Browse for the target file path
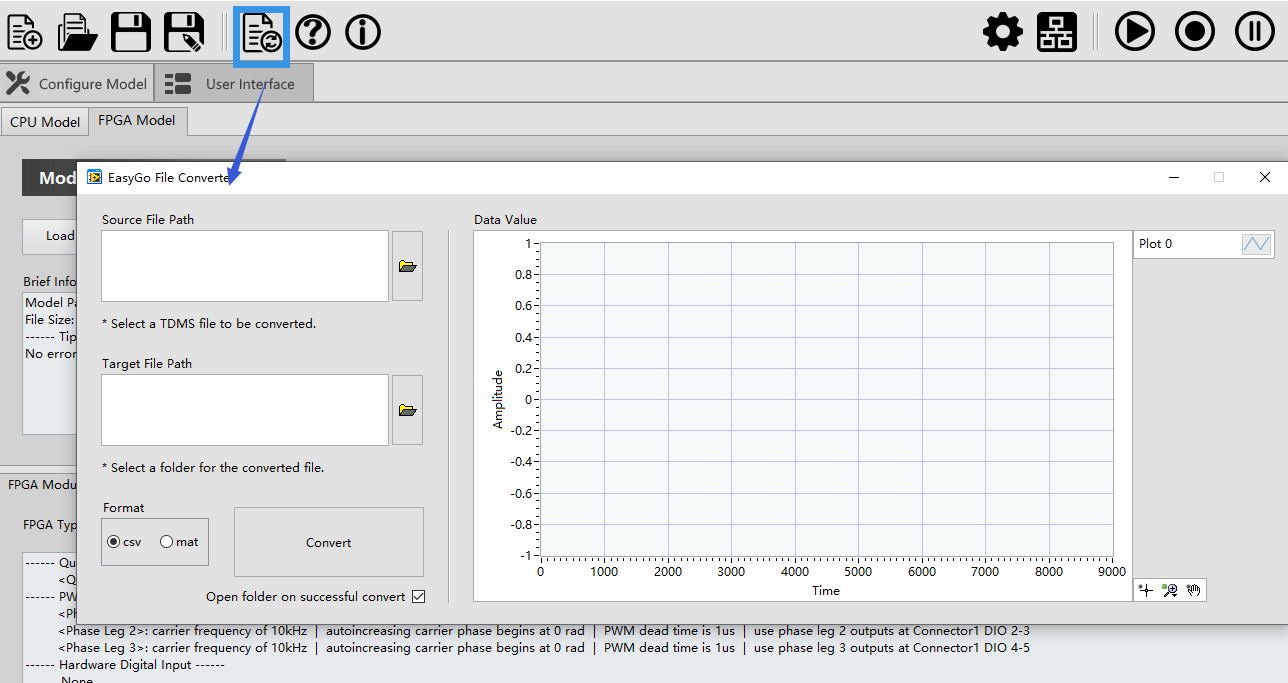1288x683 pixels. click(x=407, y=410)
